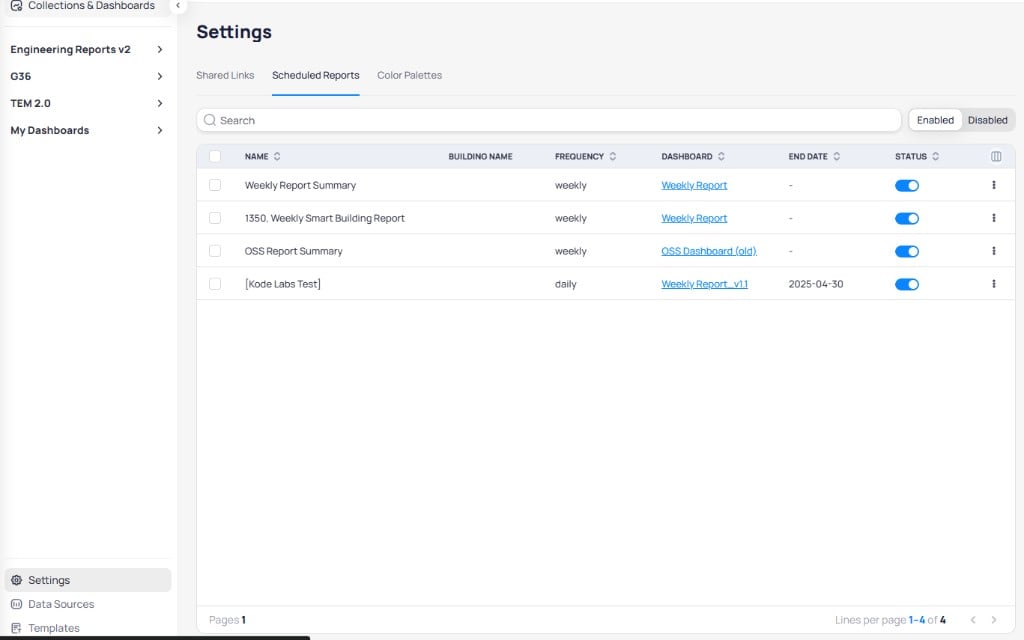Click the 1350, Weekly Smart Building Report name
Viewport: 1024px width, 640px height.
[x=325, y=218]
